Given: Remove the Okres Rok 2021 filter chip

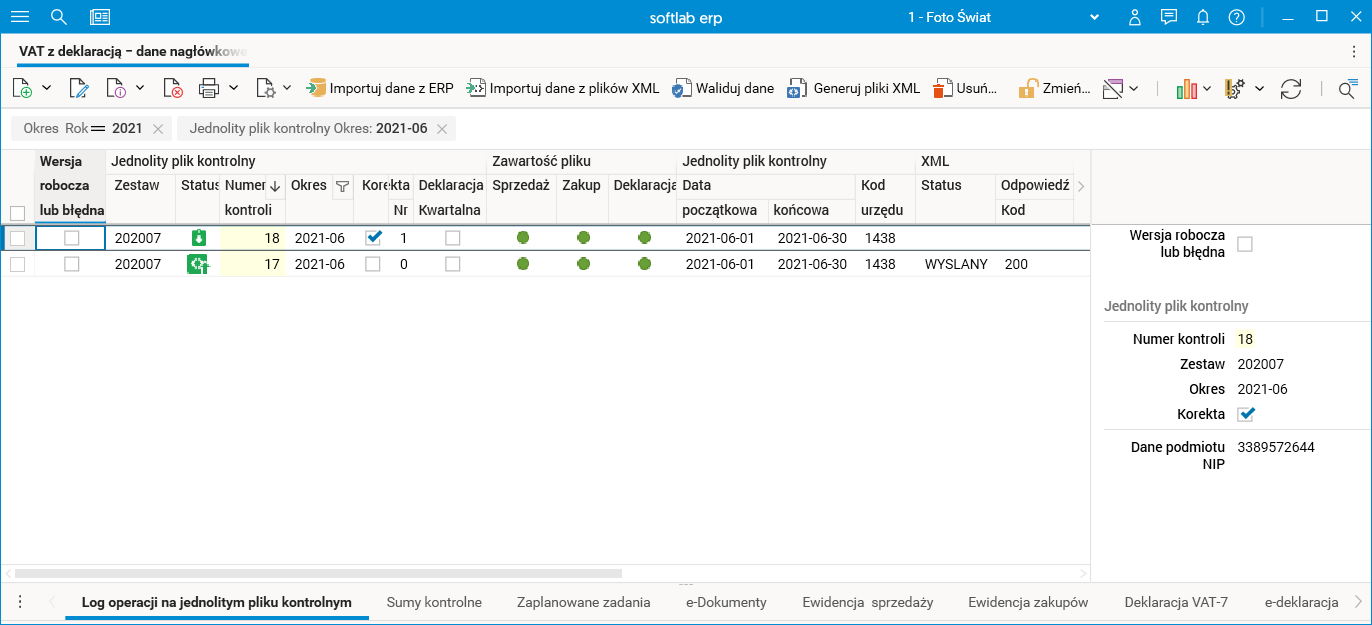Looking at the screenshot, I should (158, 129).
